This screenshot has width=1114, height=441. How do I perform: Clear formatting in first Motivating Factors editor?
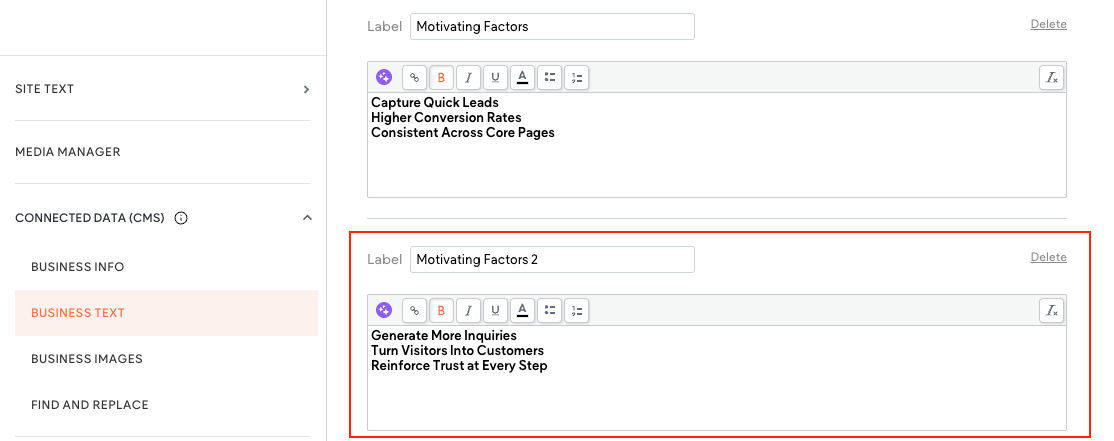[x=1051, y=77]
